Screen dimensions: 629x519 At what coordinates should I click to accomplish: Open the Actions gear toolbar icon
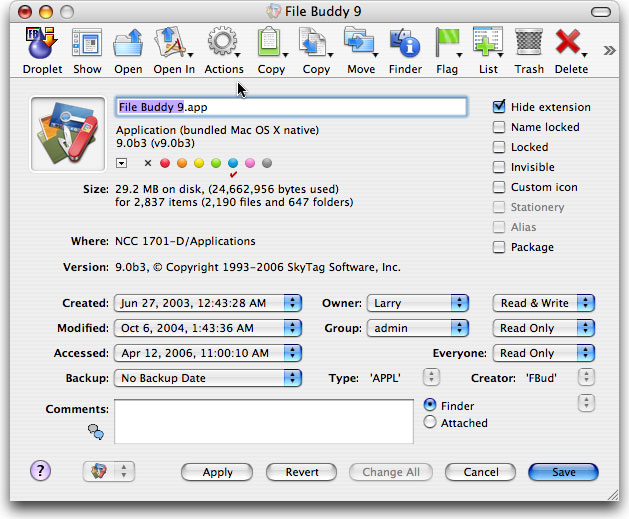[x=223, y=42]
